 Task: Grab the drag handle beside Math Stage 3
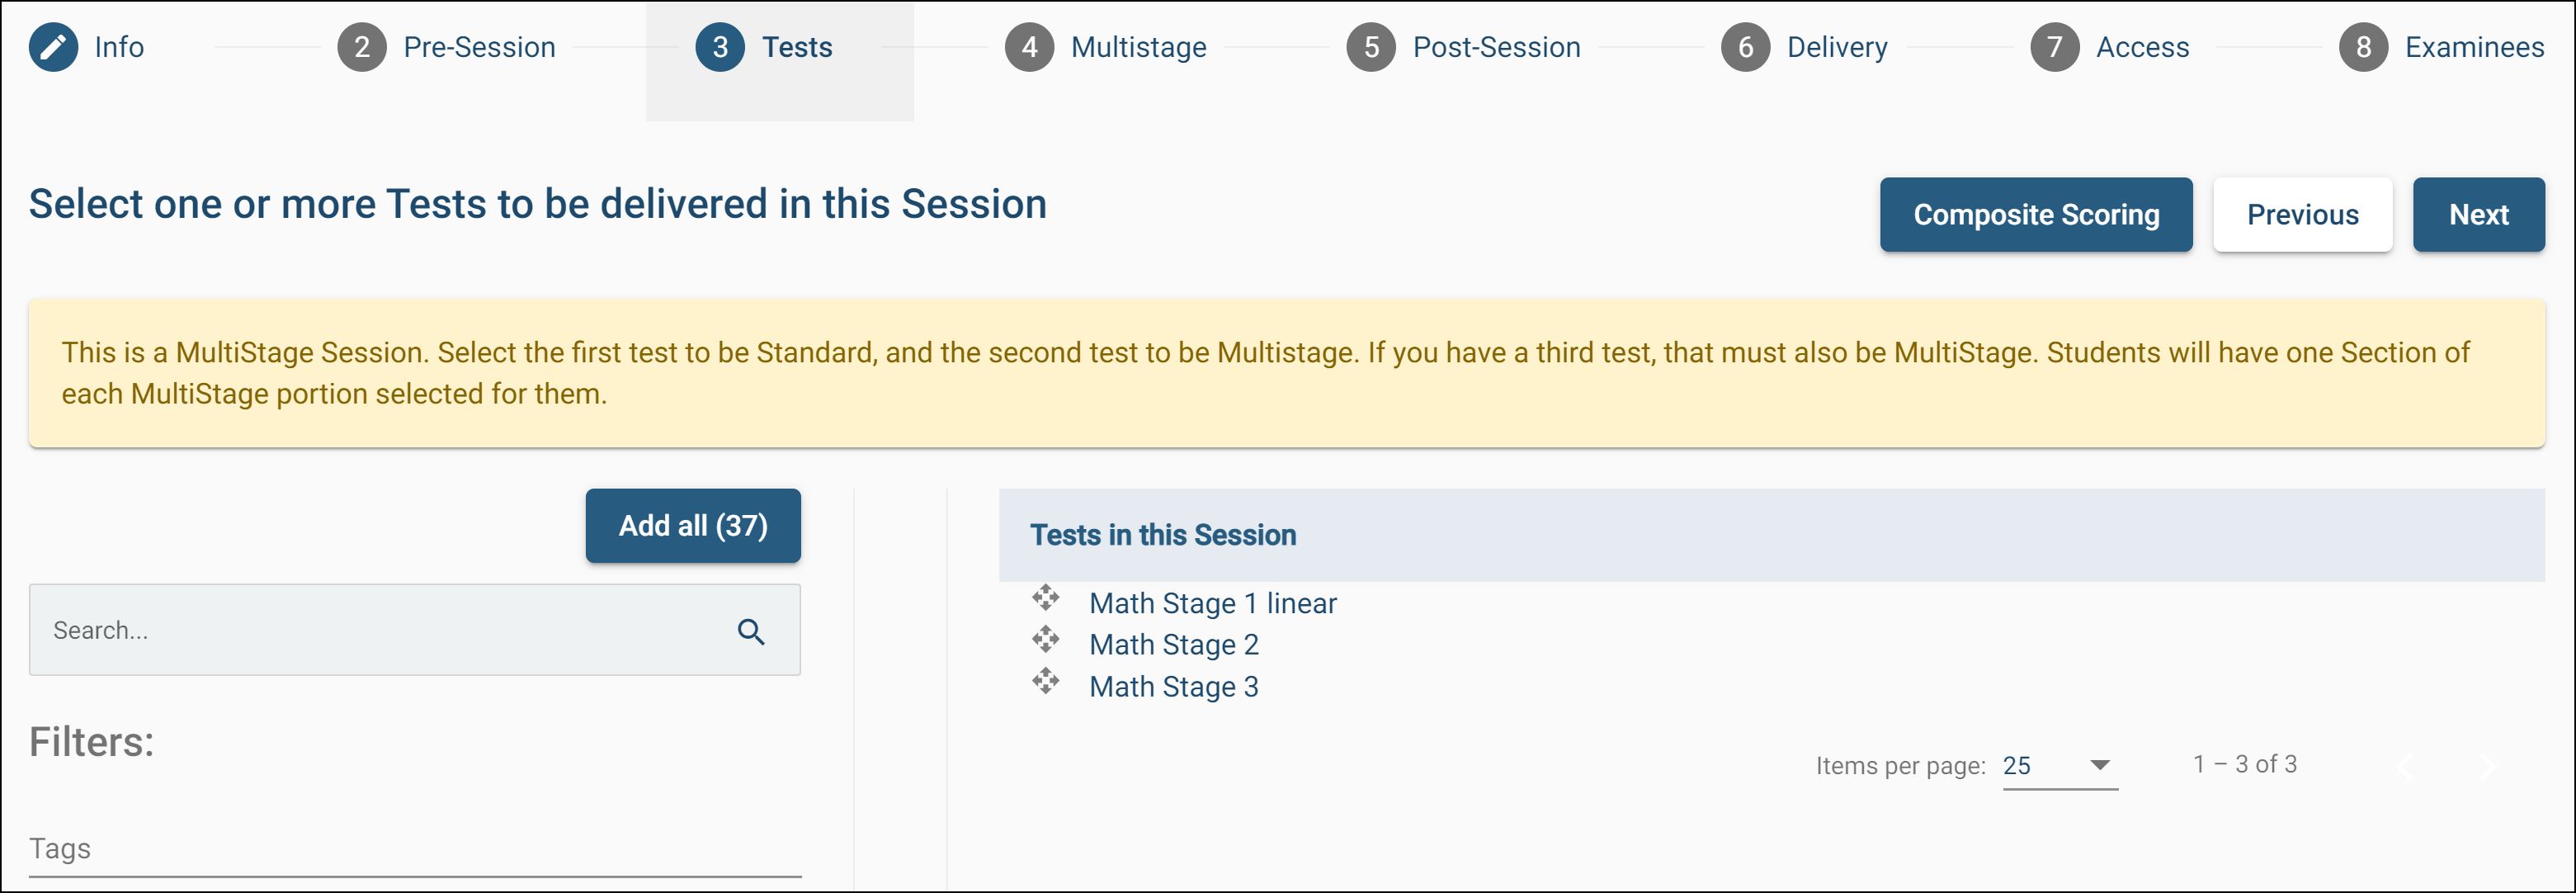pos(1045,682)
